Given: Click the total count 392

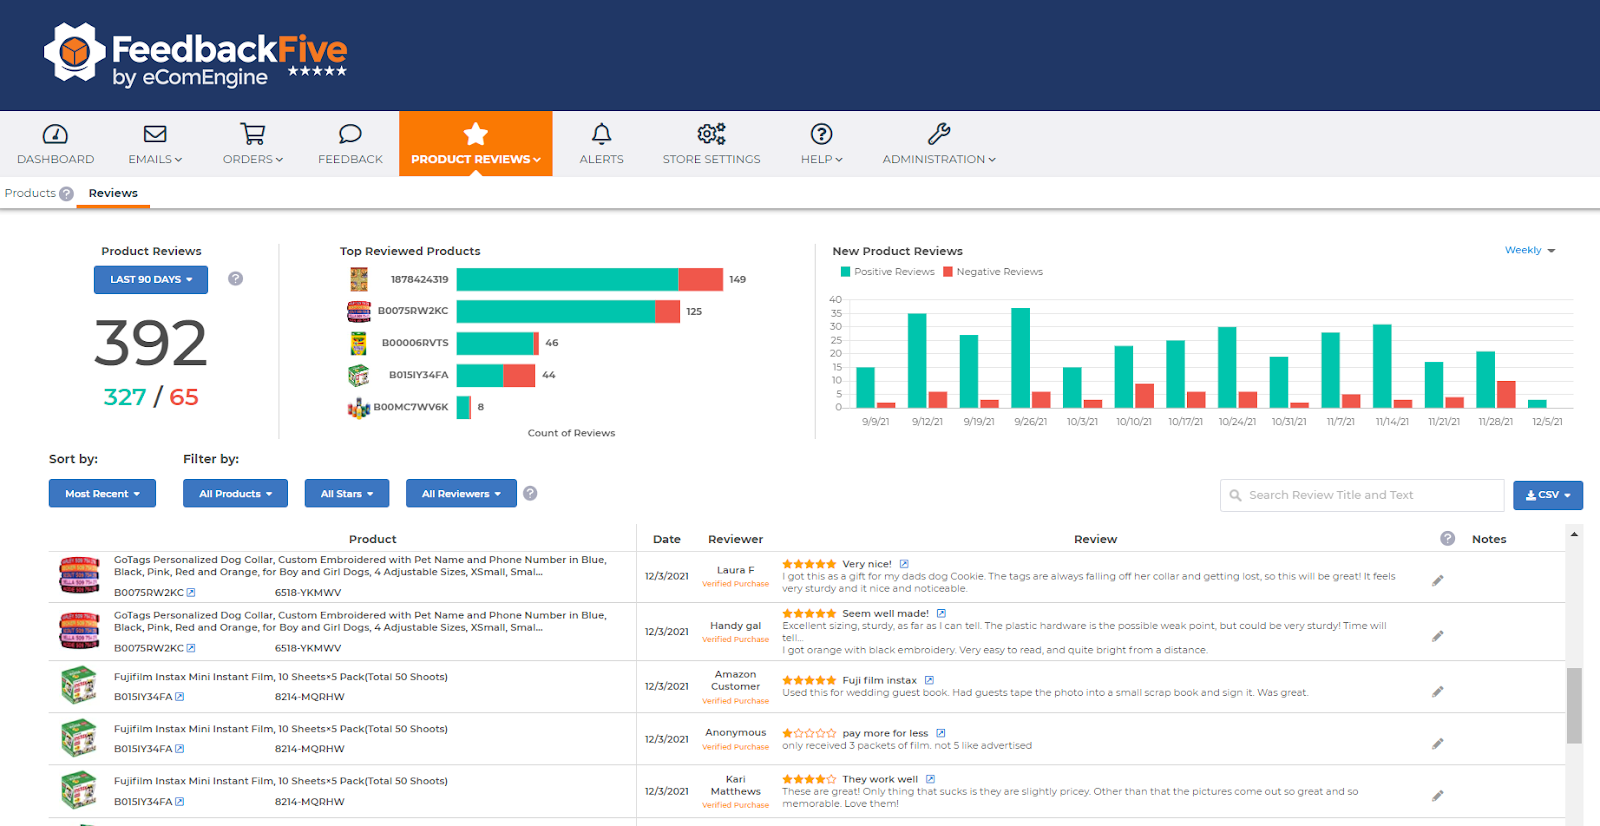Looking at the screenshot, I should point(151,342).
